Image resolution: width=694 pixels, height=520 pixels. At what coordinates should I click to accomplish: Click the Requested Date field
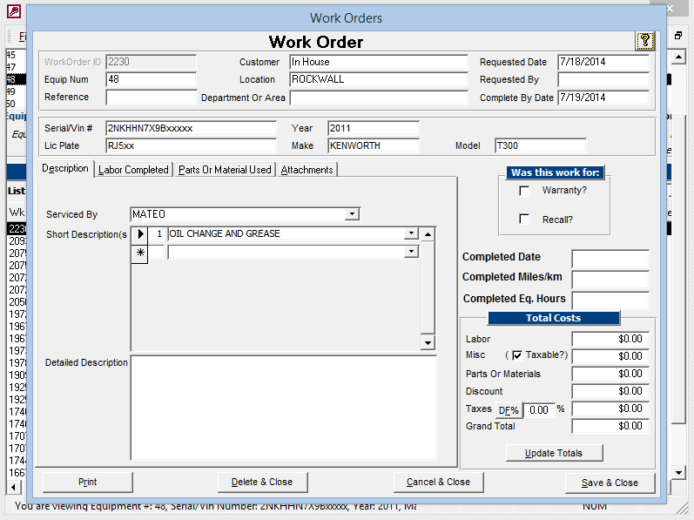pos(603,62)
